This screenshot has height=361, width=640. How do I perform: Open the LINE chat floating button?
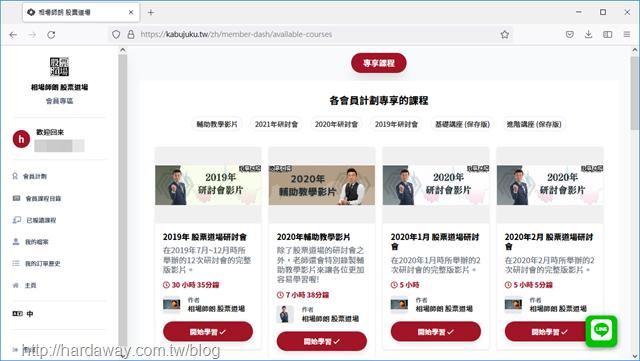click(601, 331)
